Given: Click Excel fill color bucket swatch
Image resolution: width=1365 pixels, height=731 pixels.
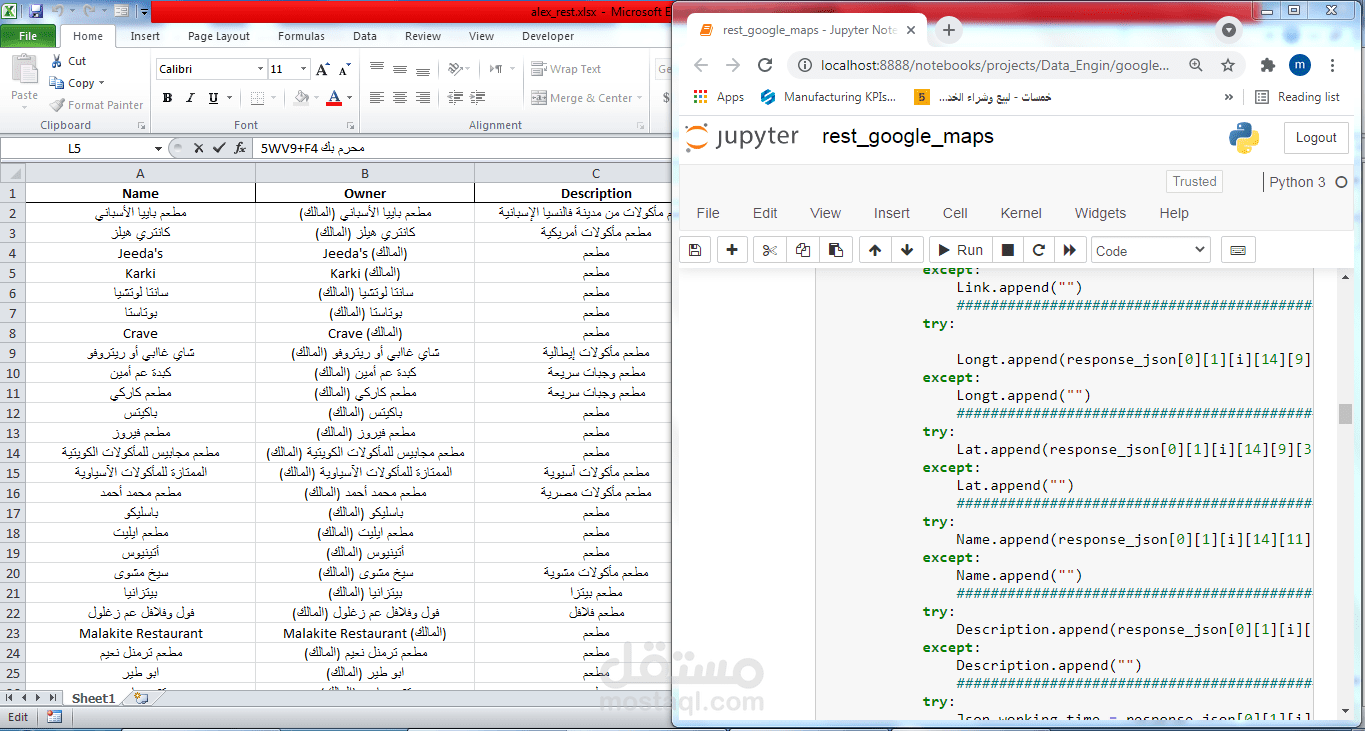Looking at the screenshot, I should tap(301, 98).
